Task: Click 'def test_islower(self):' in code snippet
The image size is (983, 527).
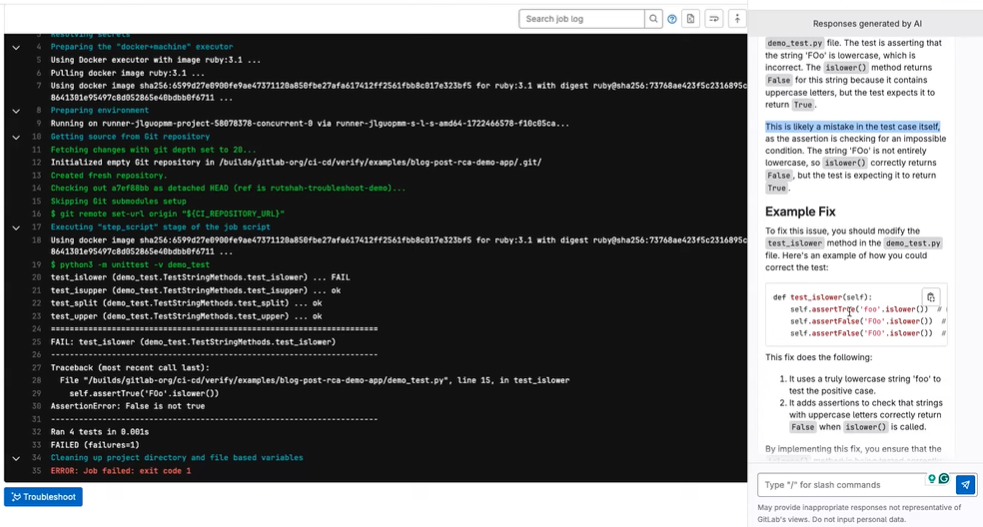Action: point(823,297)
